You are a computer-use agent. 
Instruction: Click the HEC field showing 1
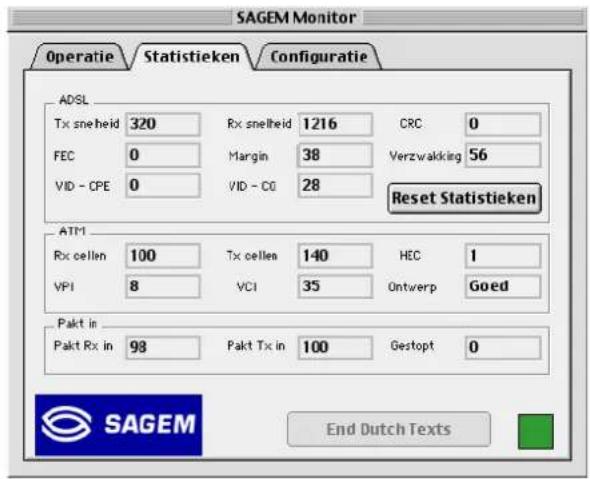click(503, 256)
